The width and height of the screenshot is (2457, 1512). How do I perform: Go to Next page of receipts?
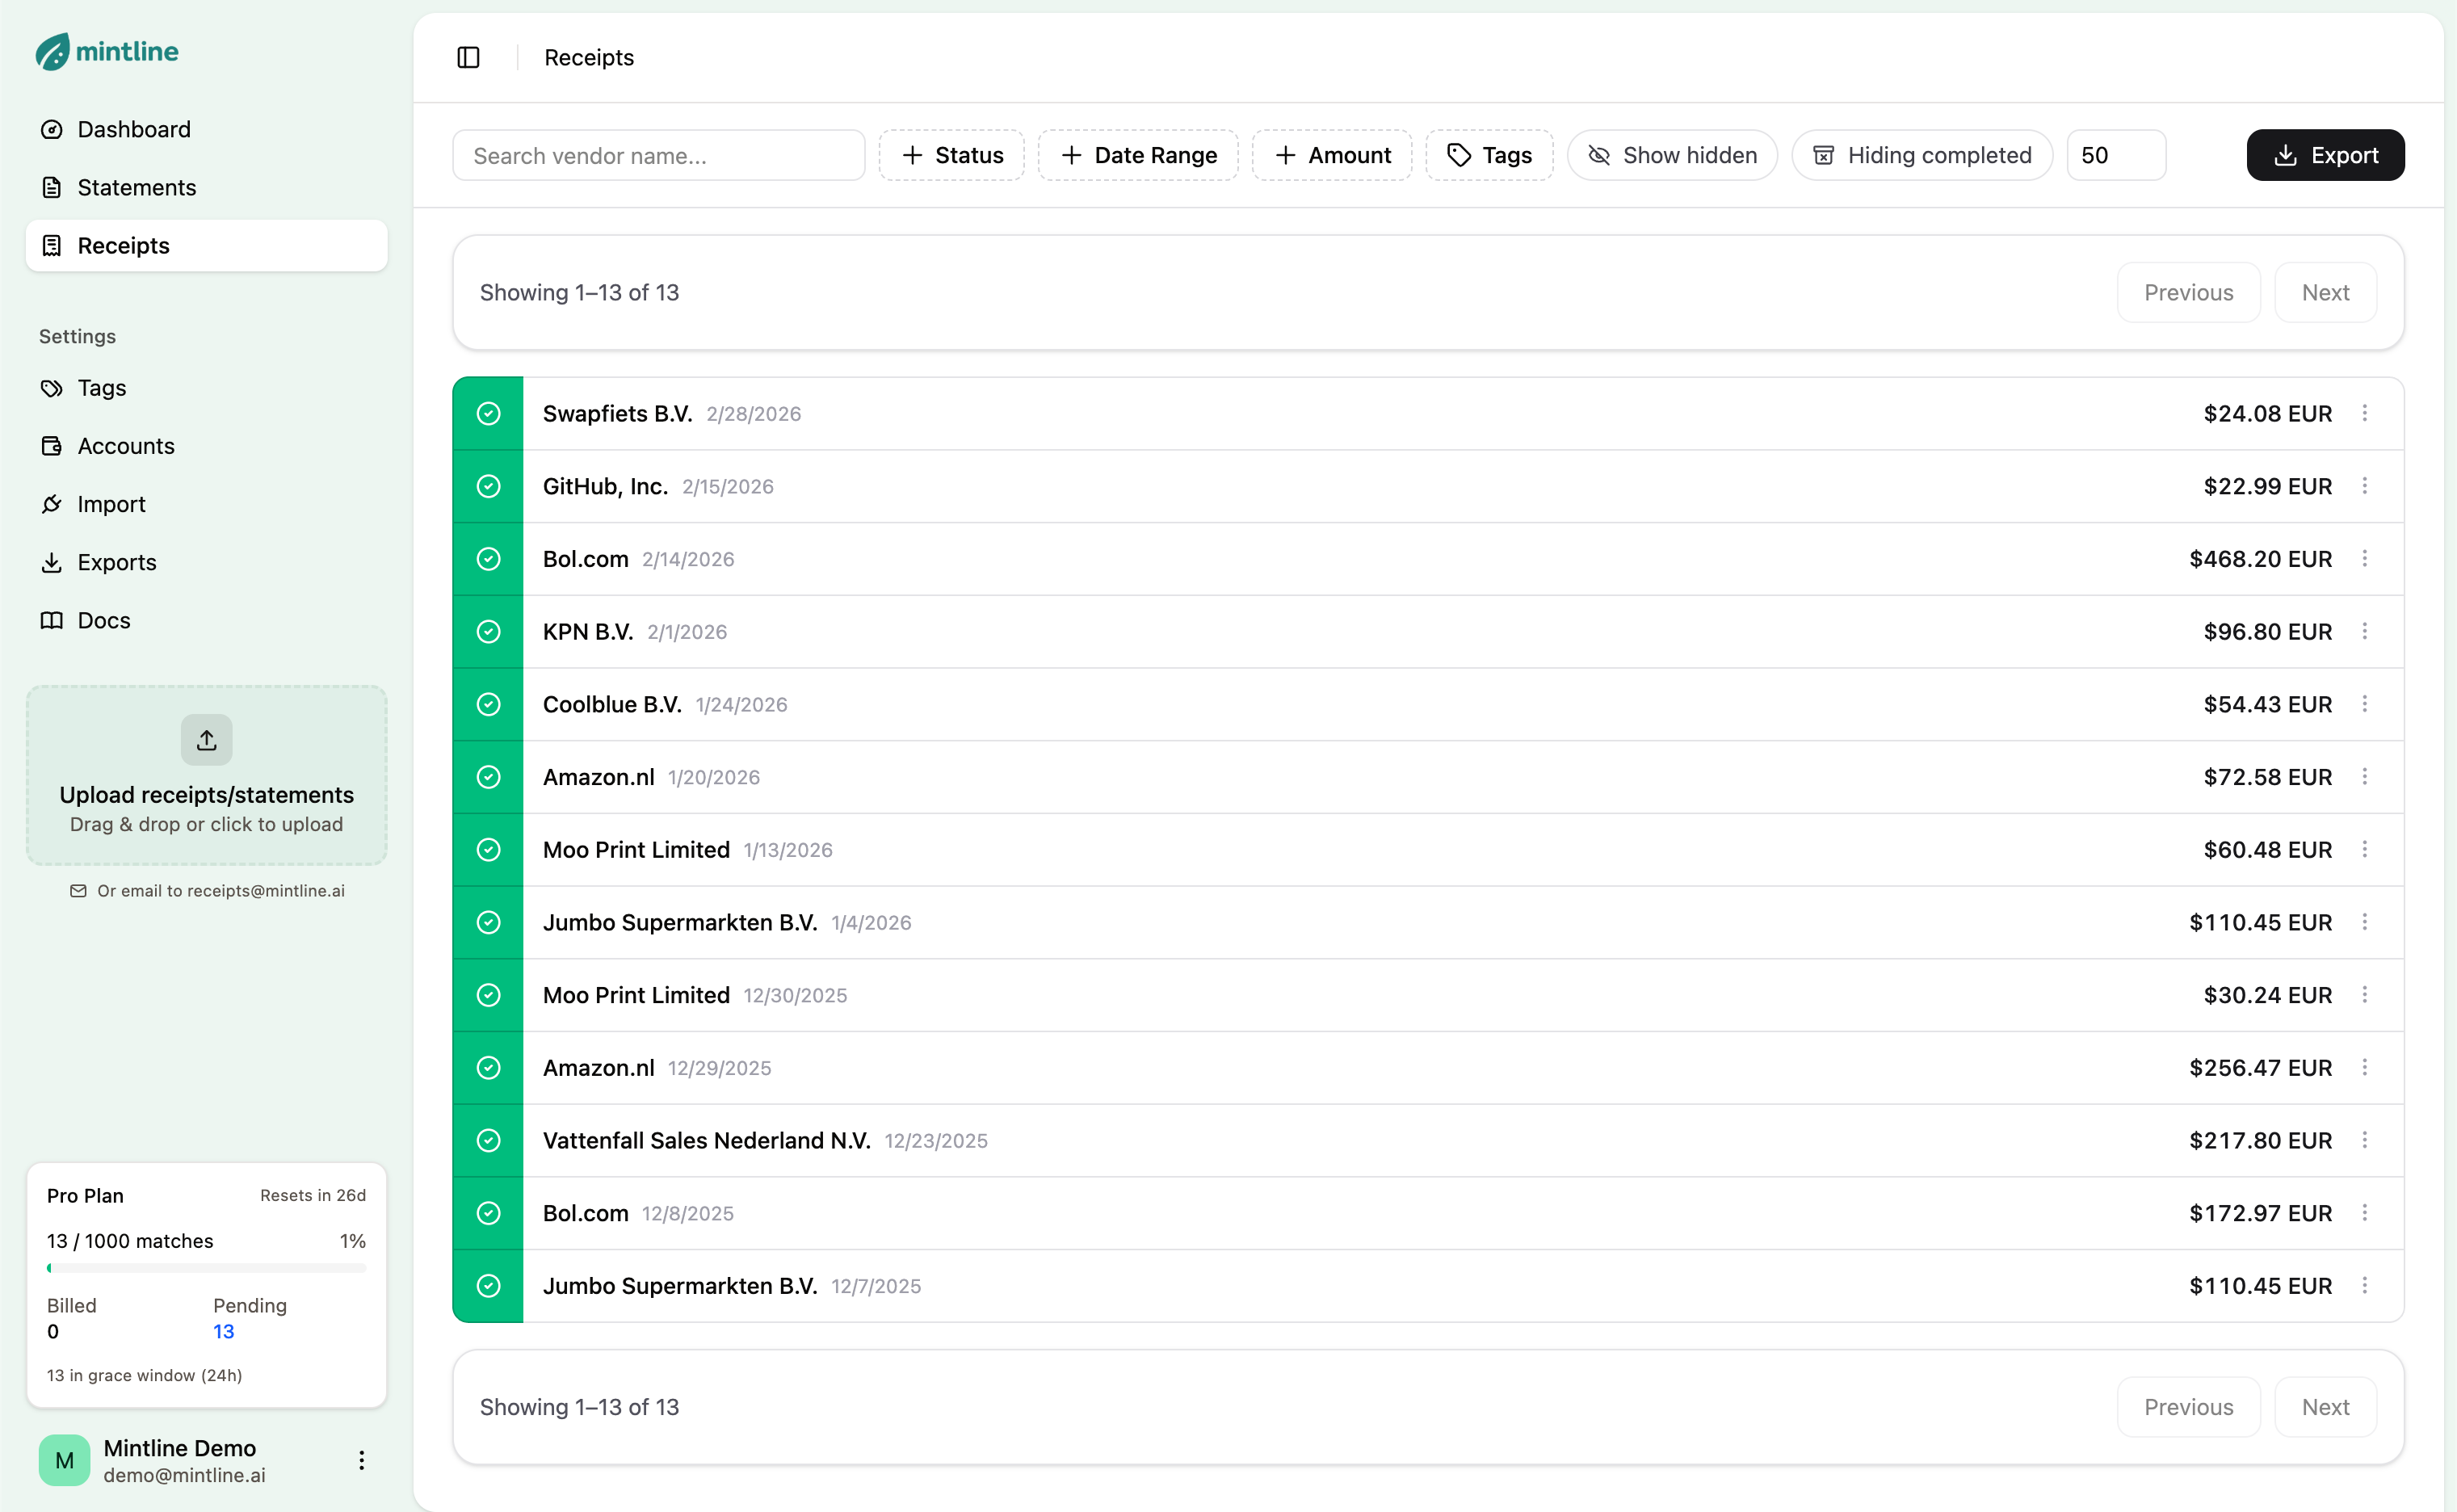[x=2327, y=292]
